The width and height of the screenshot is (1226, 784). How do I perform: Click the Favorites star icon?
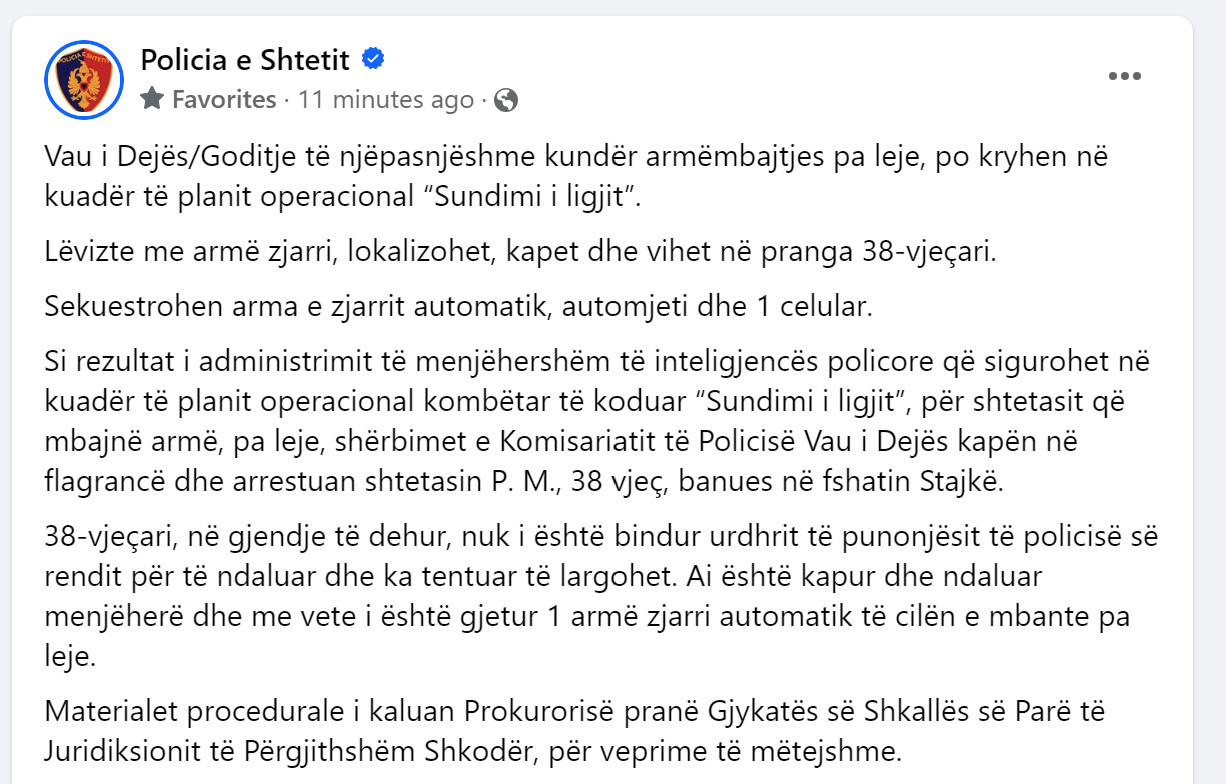click(x=152, y=99)
